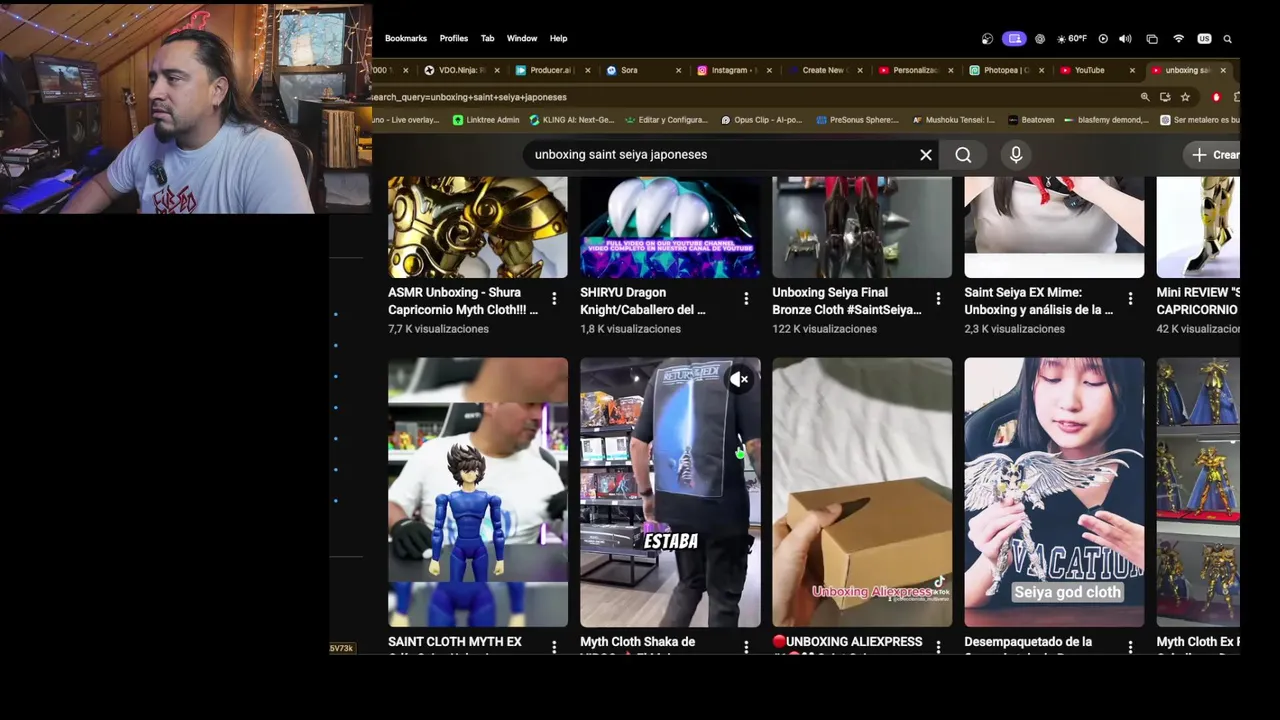Screen dimensions: 1280x720
Task: Open the PreSonus Sphere bookmark
Action: pos(857,120)
